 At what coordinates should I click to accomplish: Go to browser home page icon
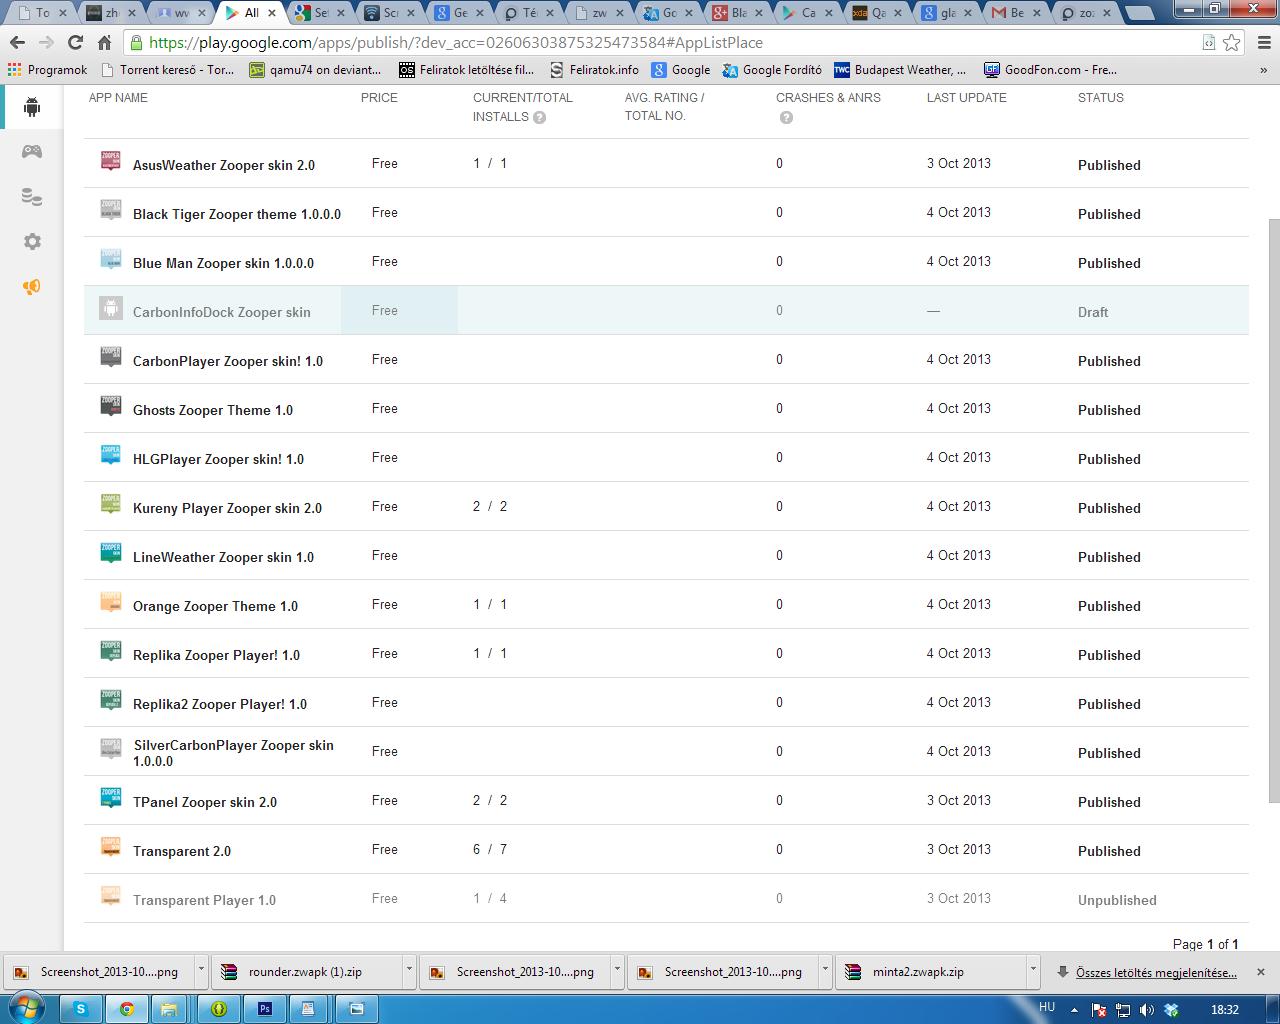tap(104, 42)
